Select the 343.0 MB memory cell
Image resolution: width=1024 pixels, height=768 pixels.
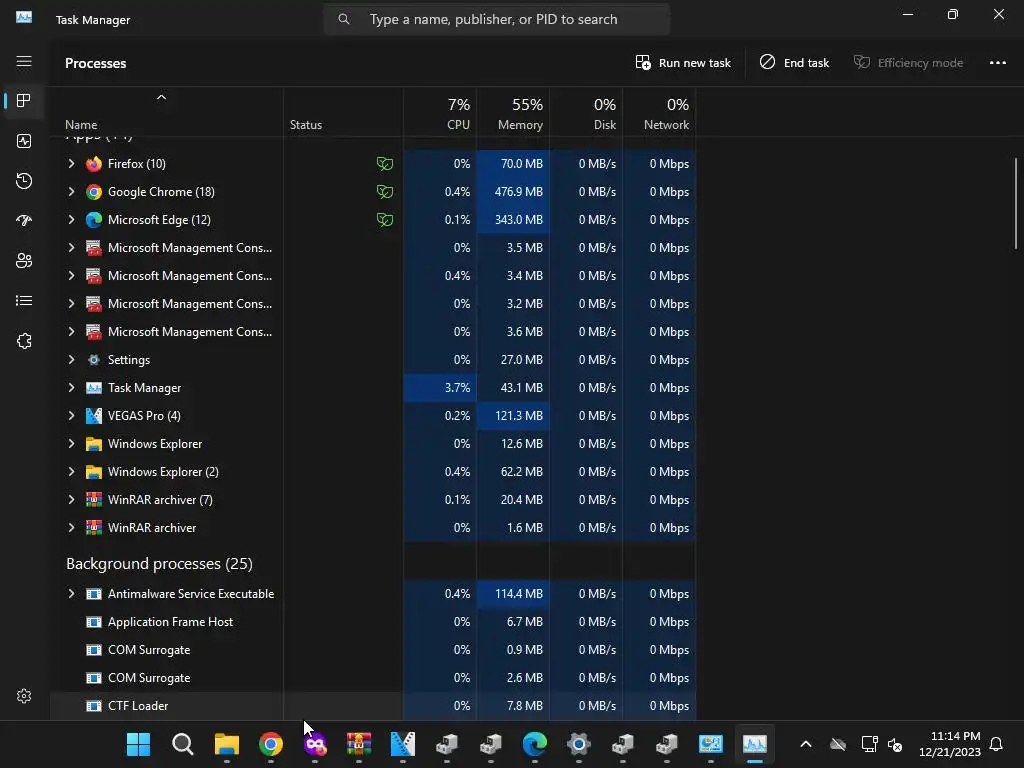[513, 220]
